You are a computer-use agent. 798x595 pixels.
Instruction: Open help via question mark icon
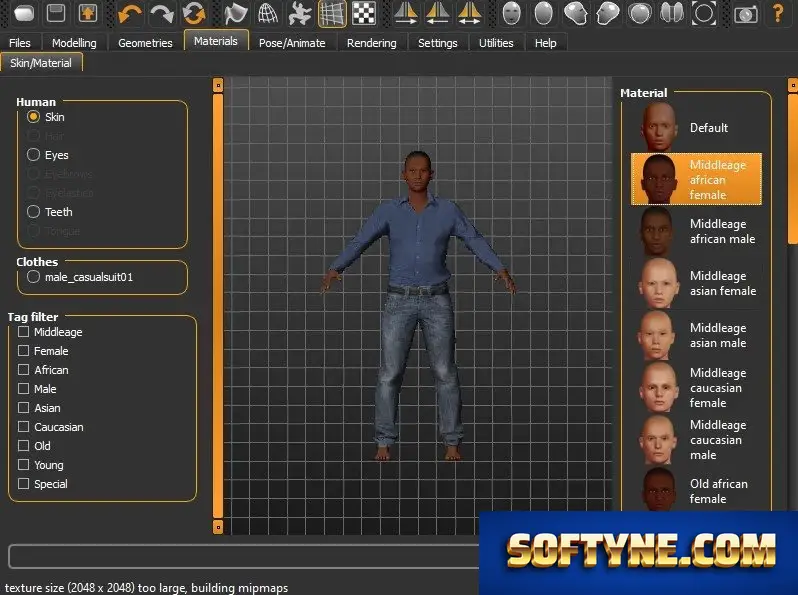(778, 13)
